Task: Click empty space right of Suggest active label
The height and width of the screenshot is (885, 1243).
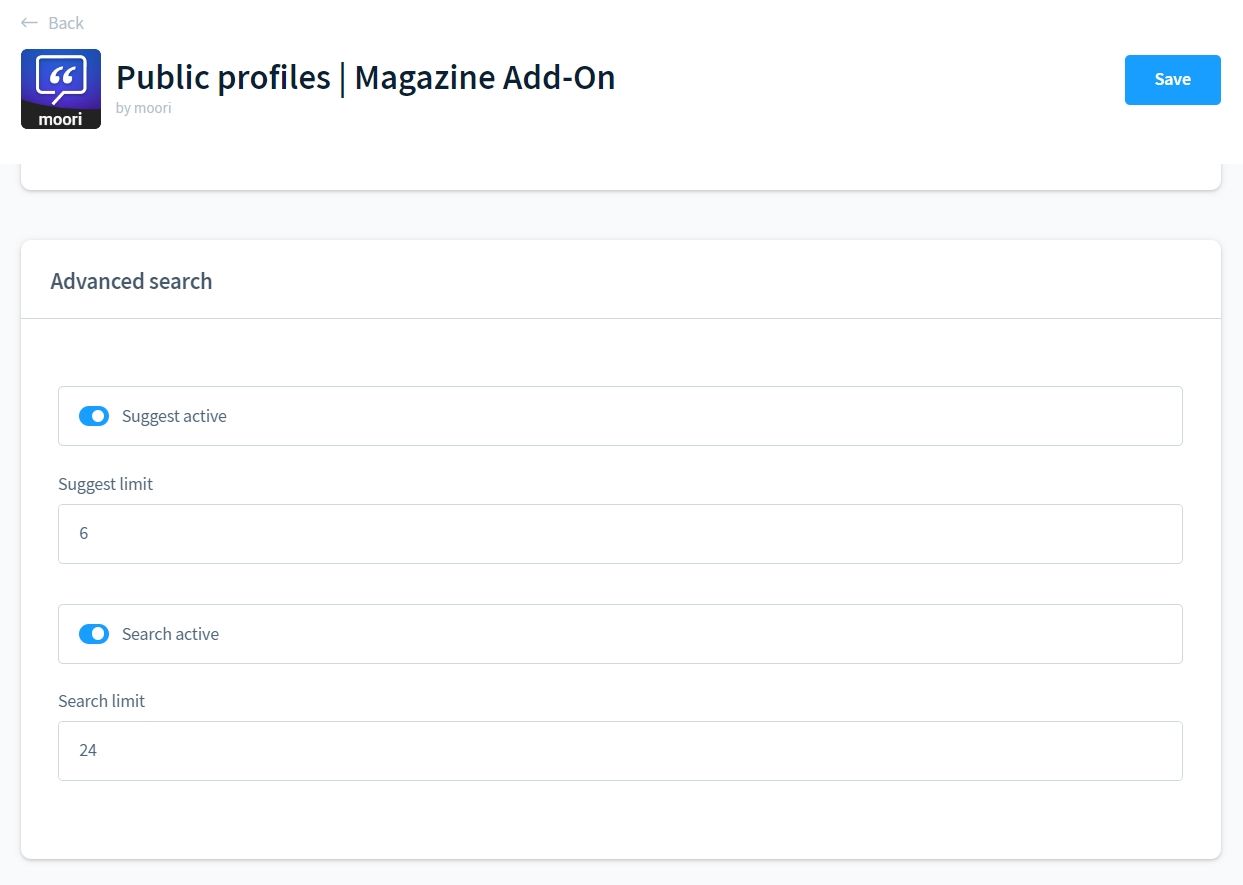Action: coord(700,416)
